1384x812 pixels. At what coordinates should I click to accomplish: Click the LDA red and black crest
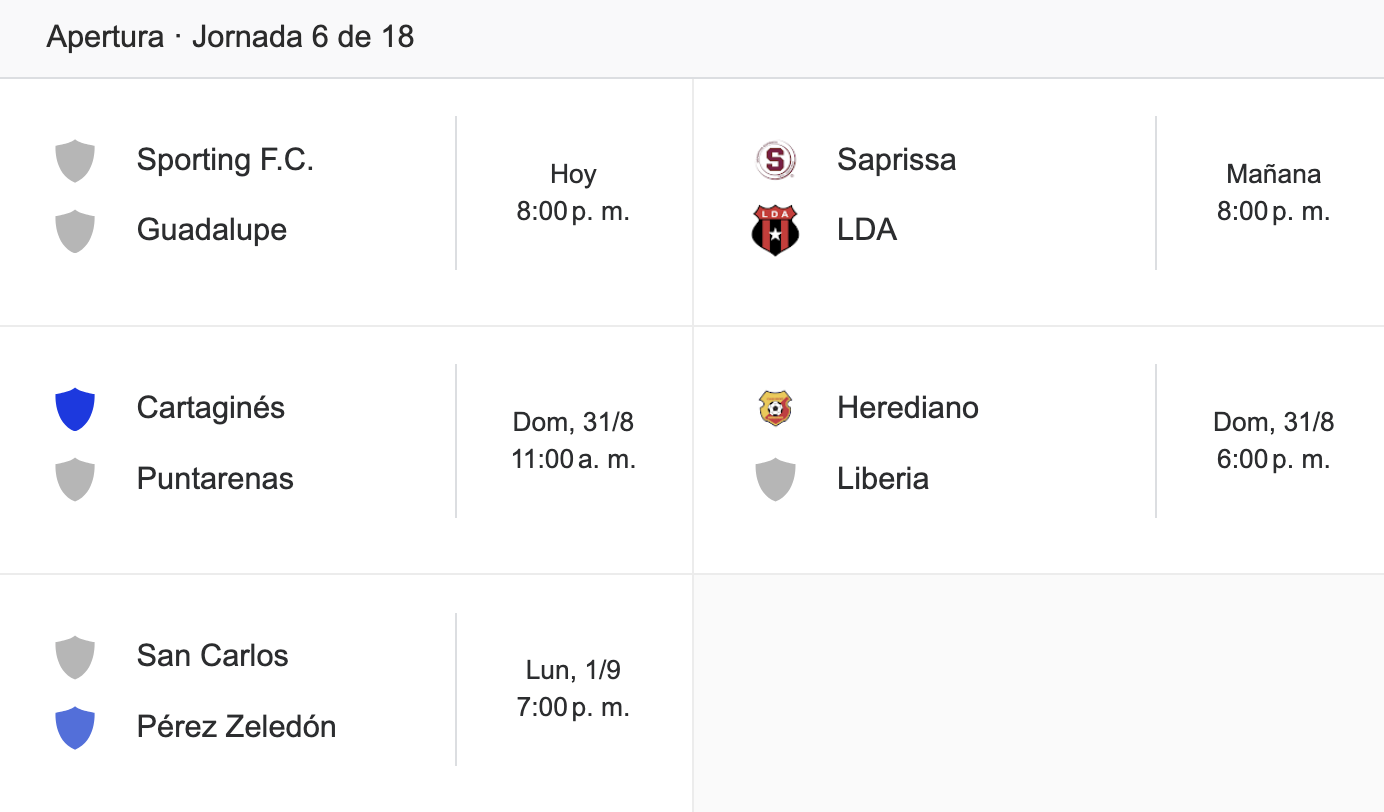(775, 231)
